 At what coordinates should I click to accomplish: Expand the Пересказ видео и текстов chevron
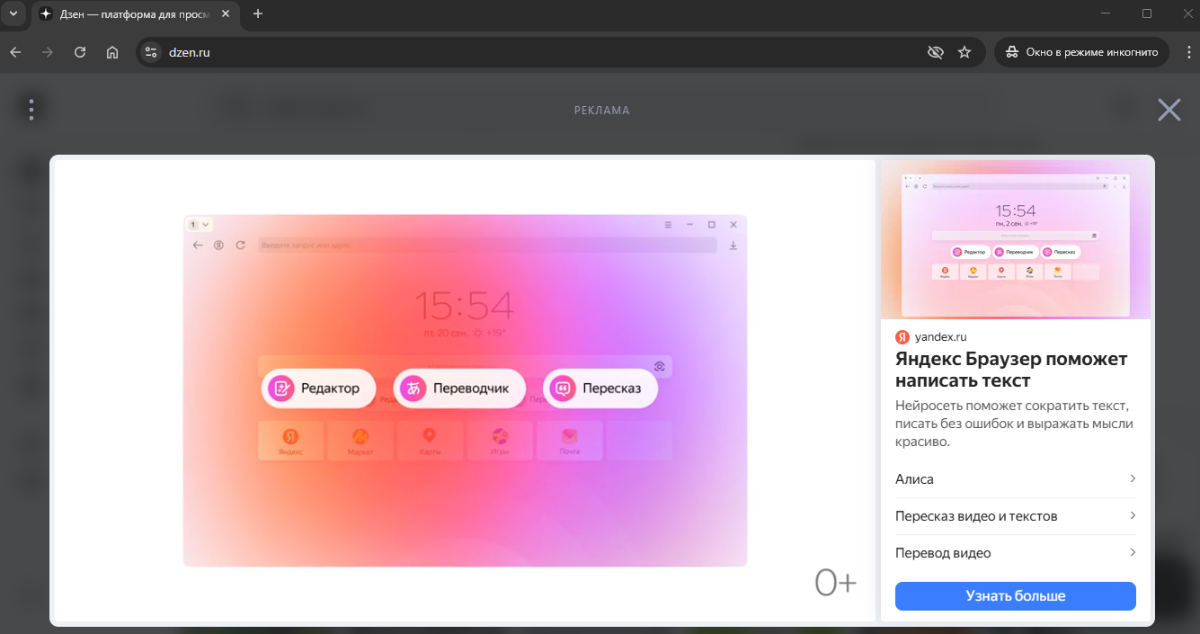coord(1132,515)
